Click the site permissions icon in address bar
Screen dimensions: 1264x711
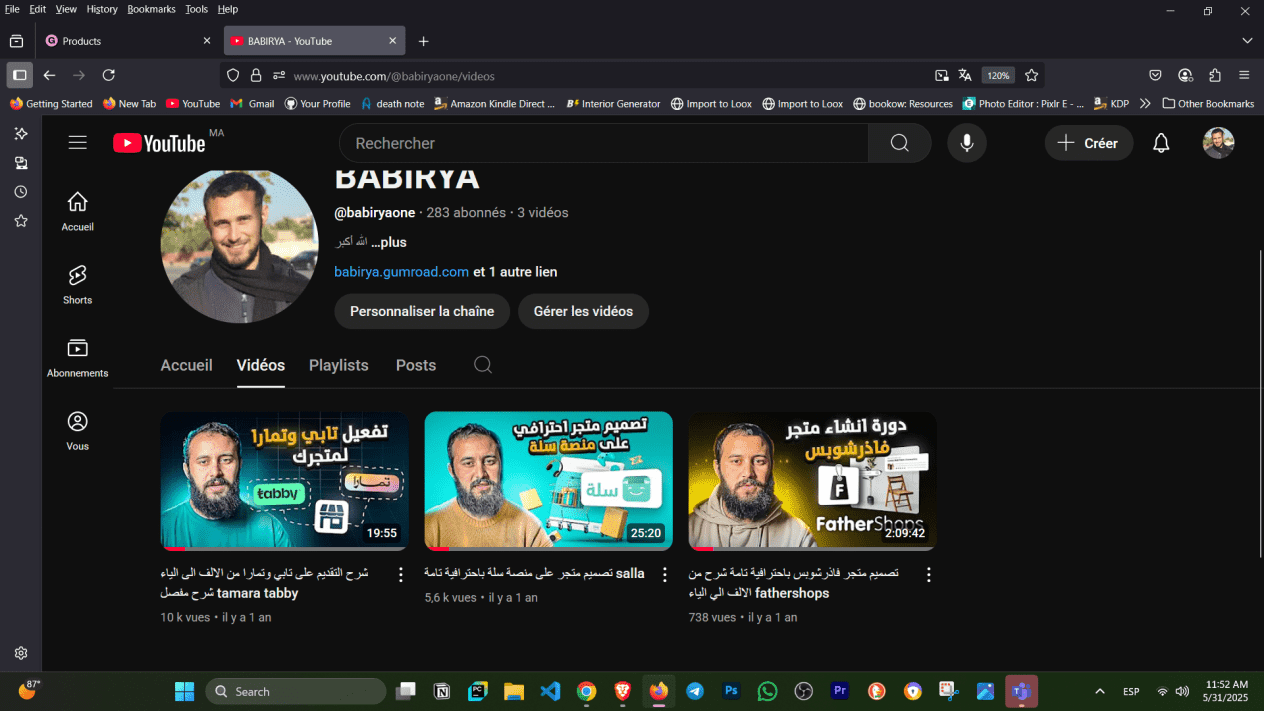[279, 75]
